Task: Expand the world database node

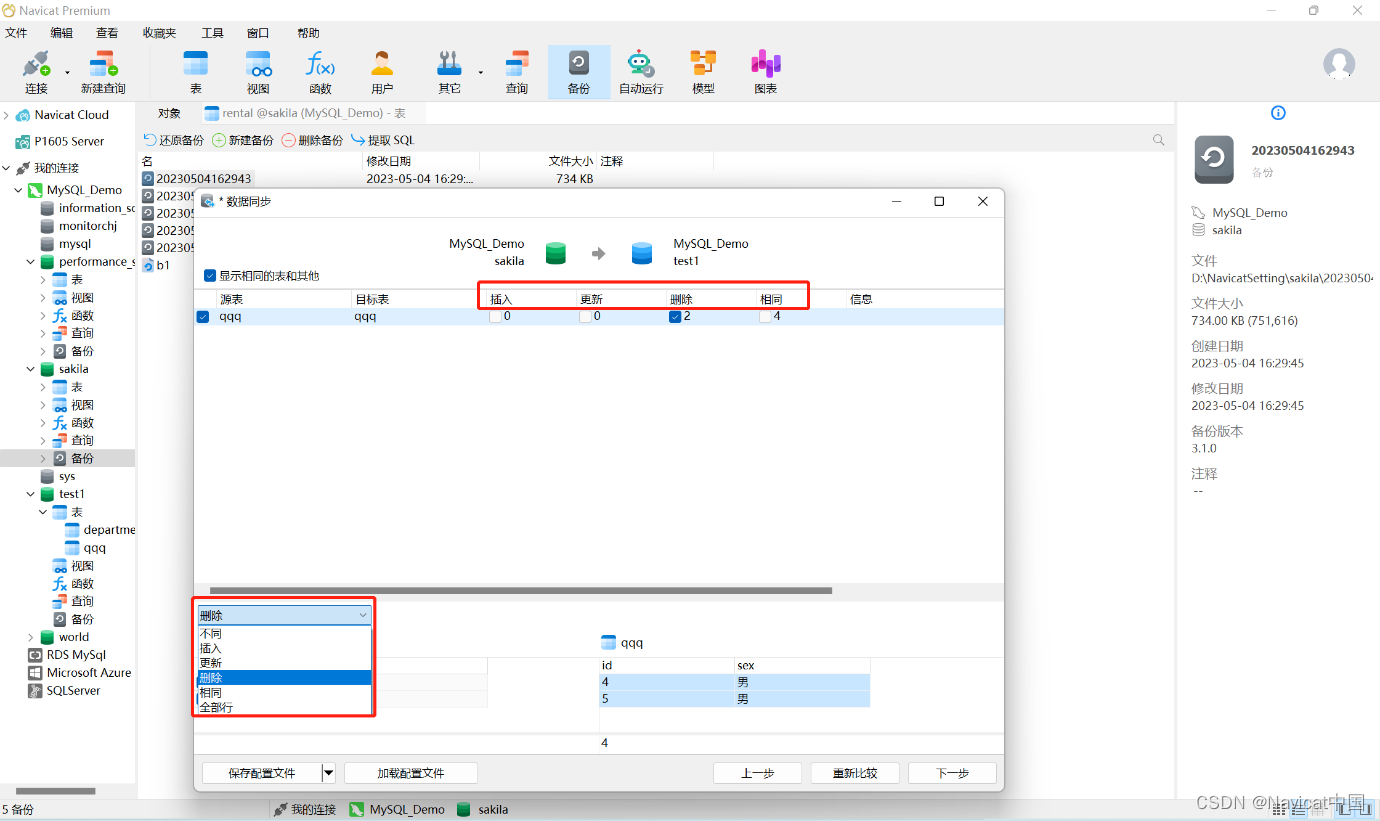Action: click(31, 637)
